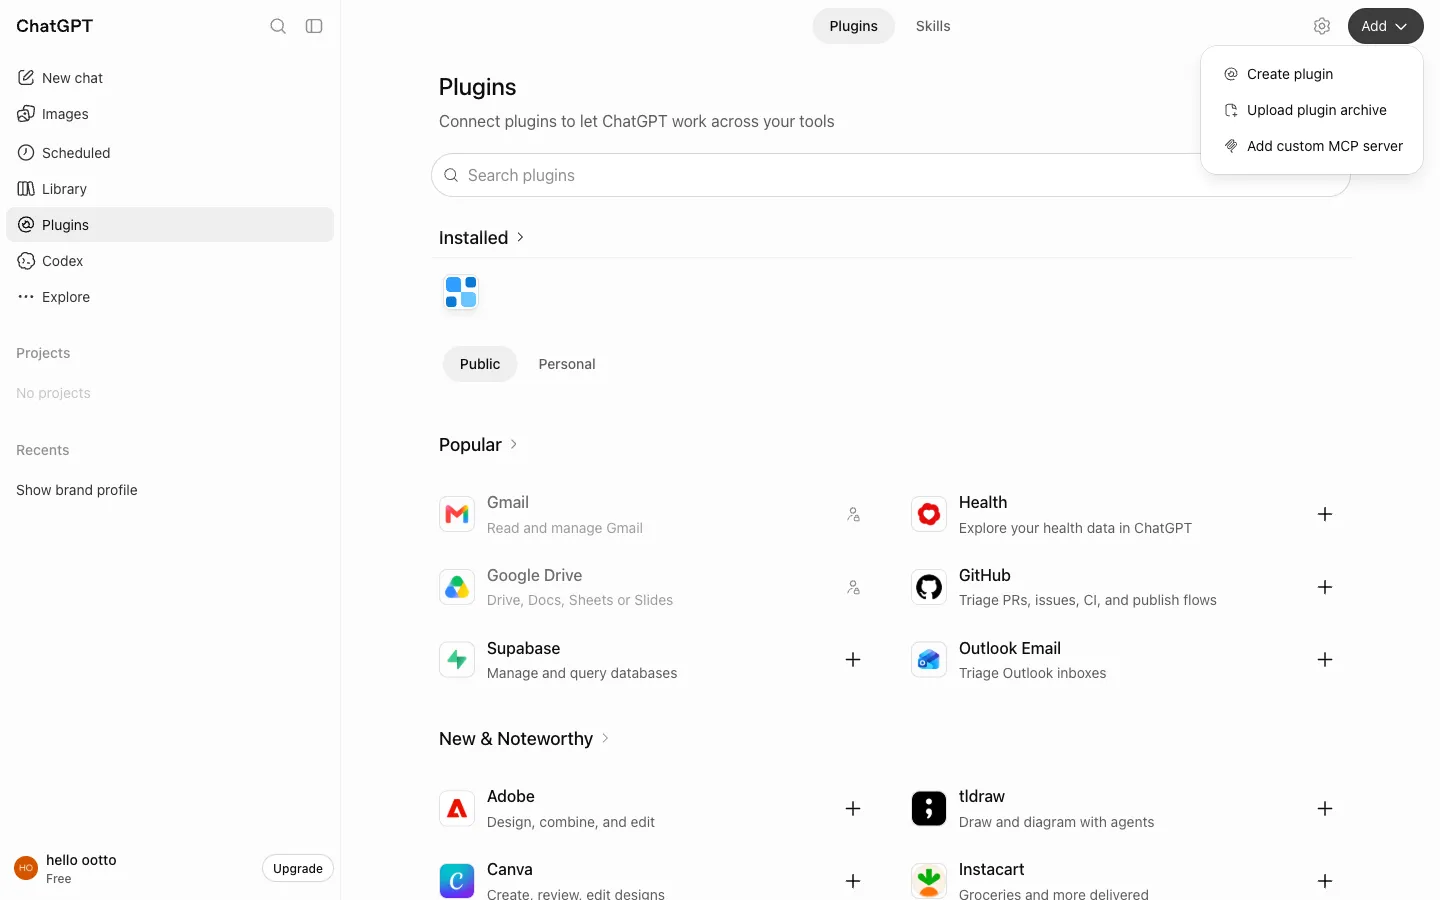Click the Upgrade button
The height and width of the screenshot is (900, 1440).
pos(298,868)
